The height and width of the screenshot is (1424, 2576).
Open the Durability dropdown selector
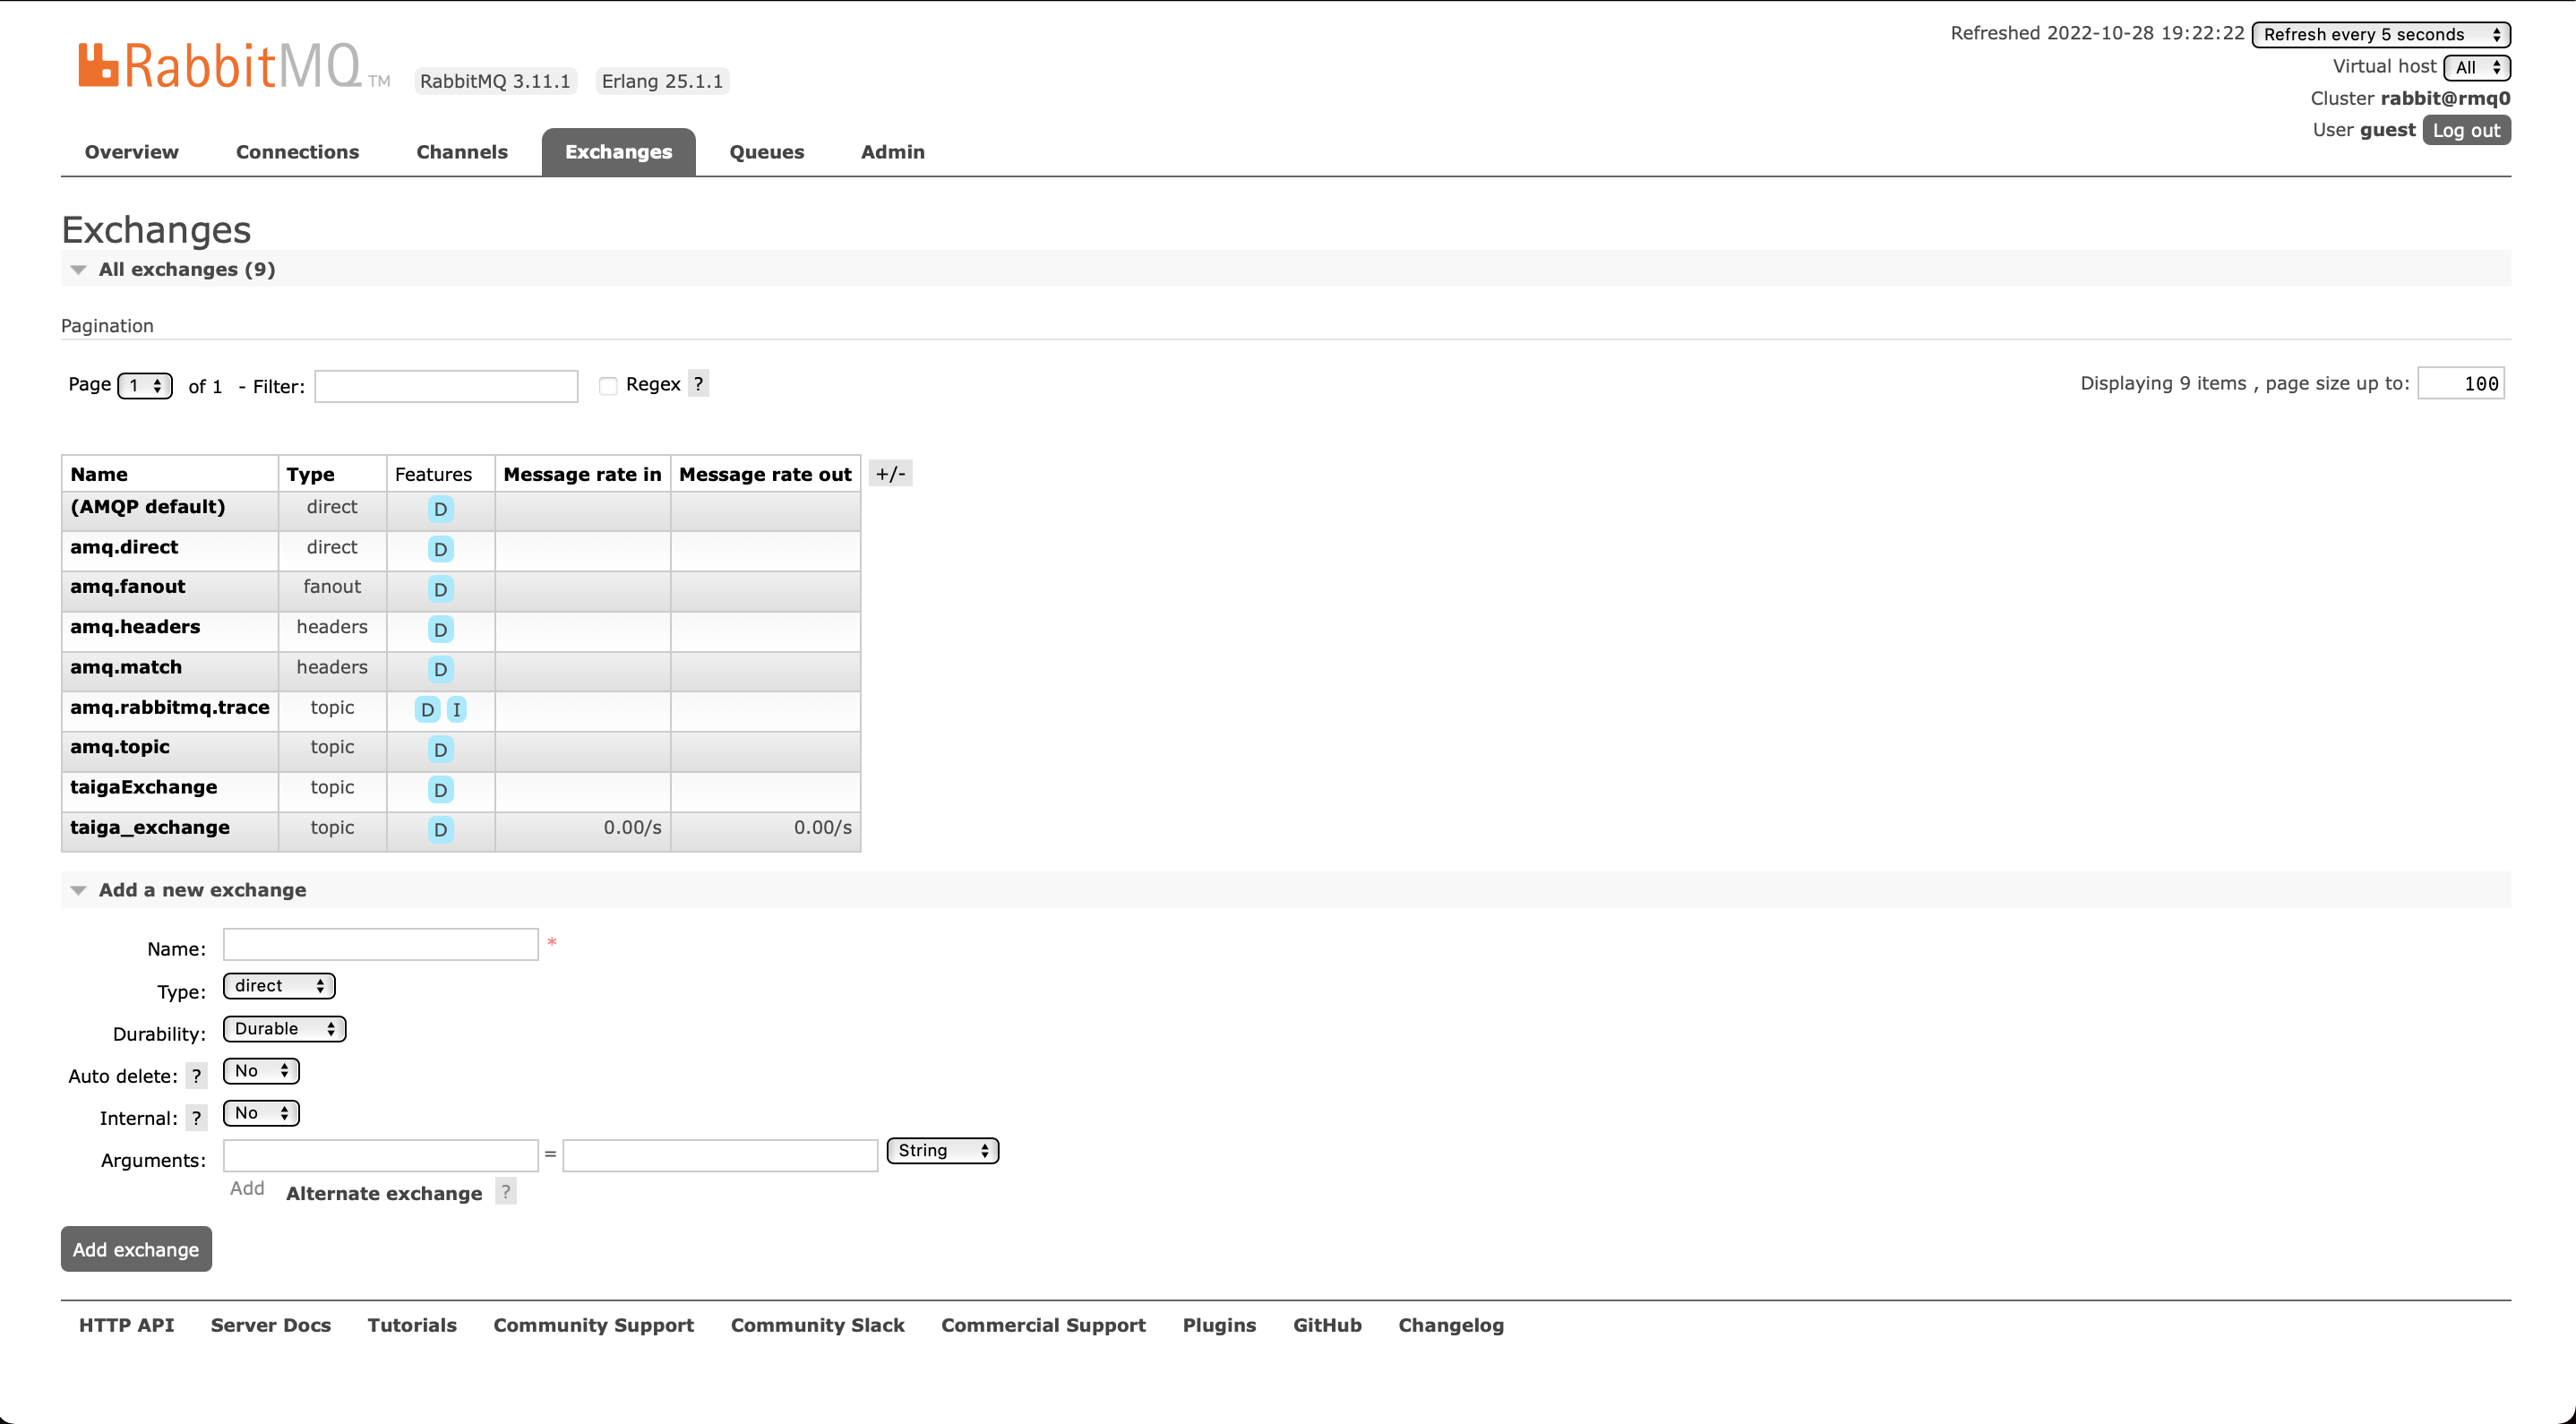(284, 1027)
